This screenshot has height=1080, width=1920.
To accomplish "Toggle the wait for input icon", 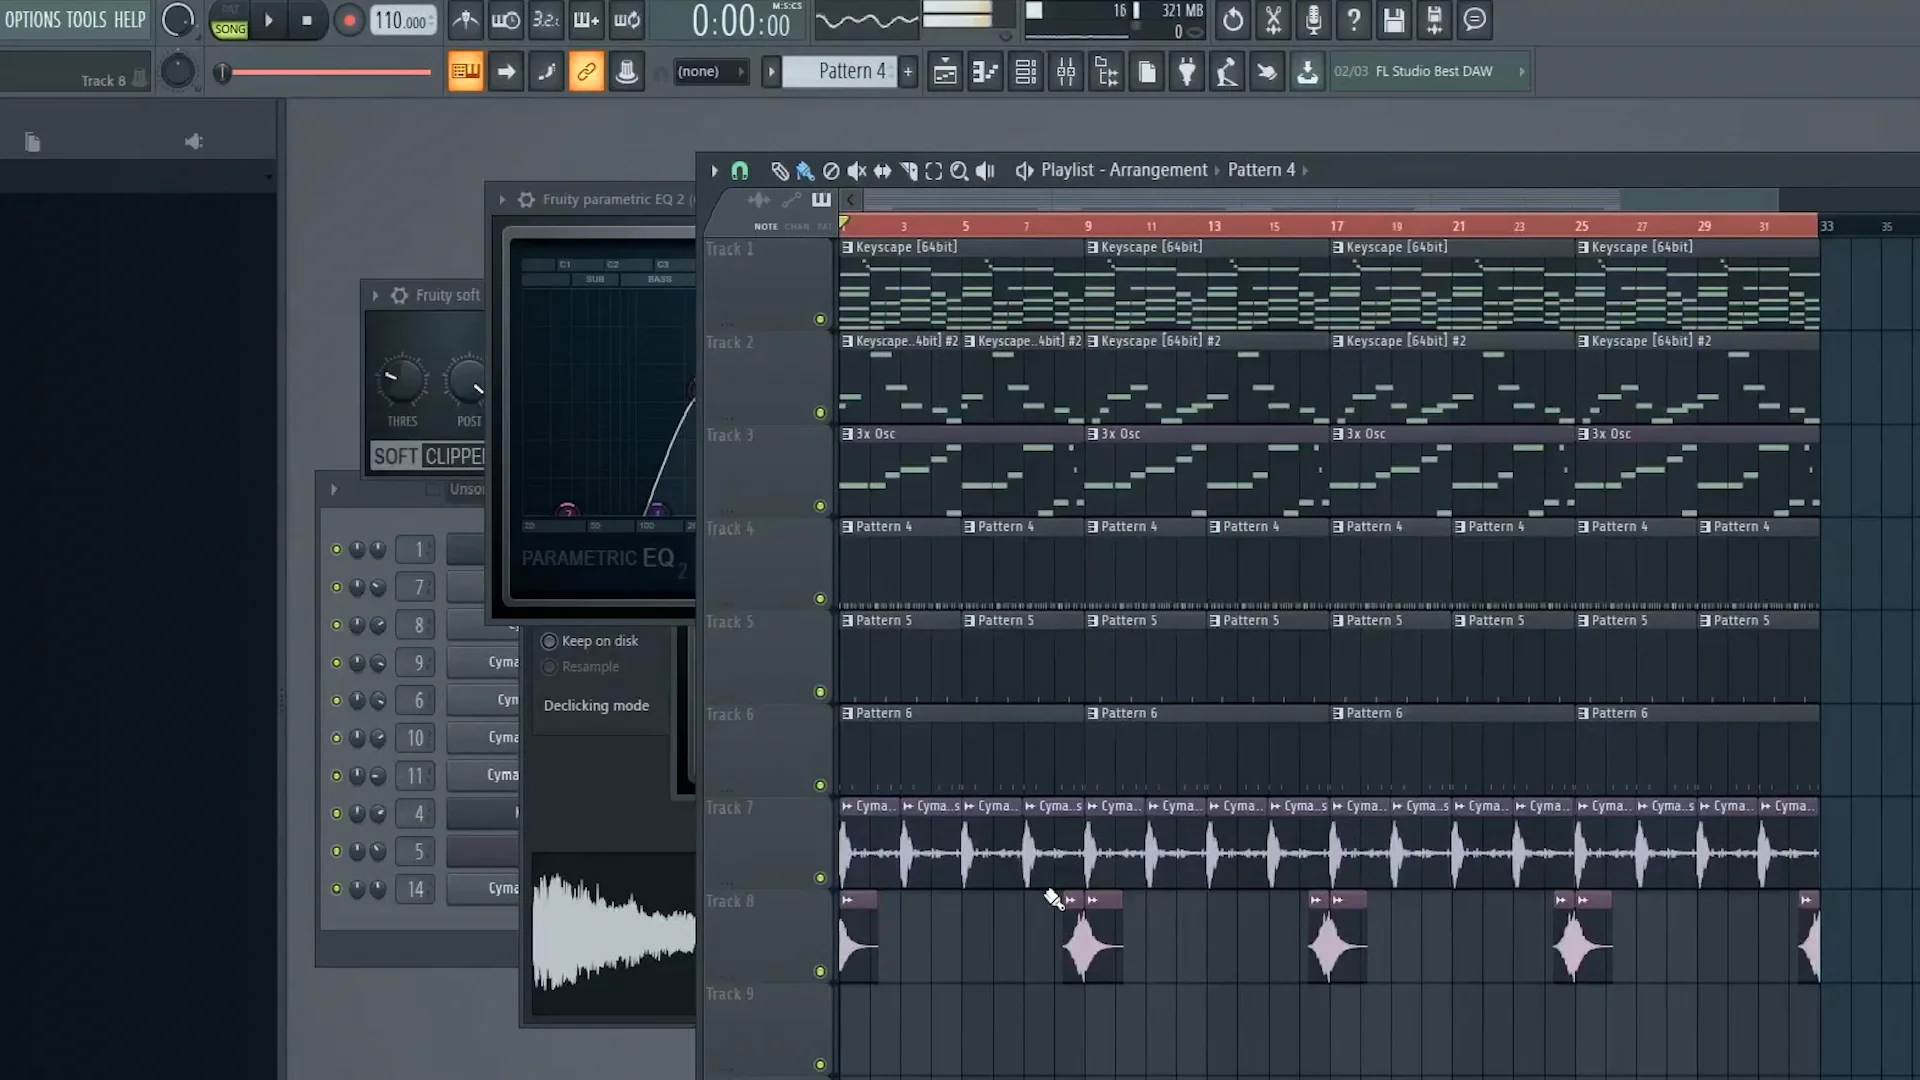I will pos(506,20).
